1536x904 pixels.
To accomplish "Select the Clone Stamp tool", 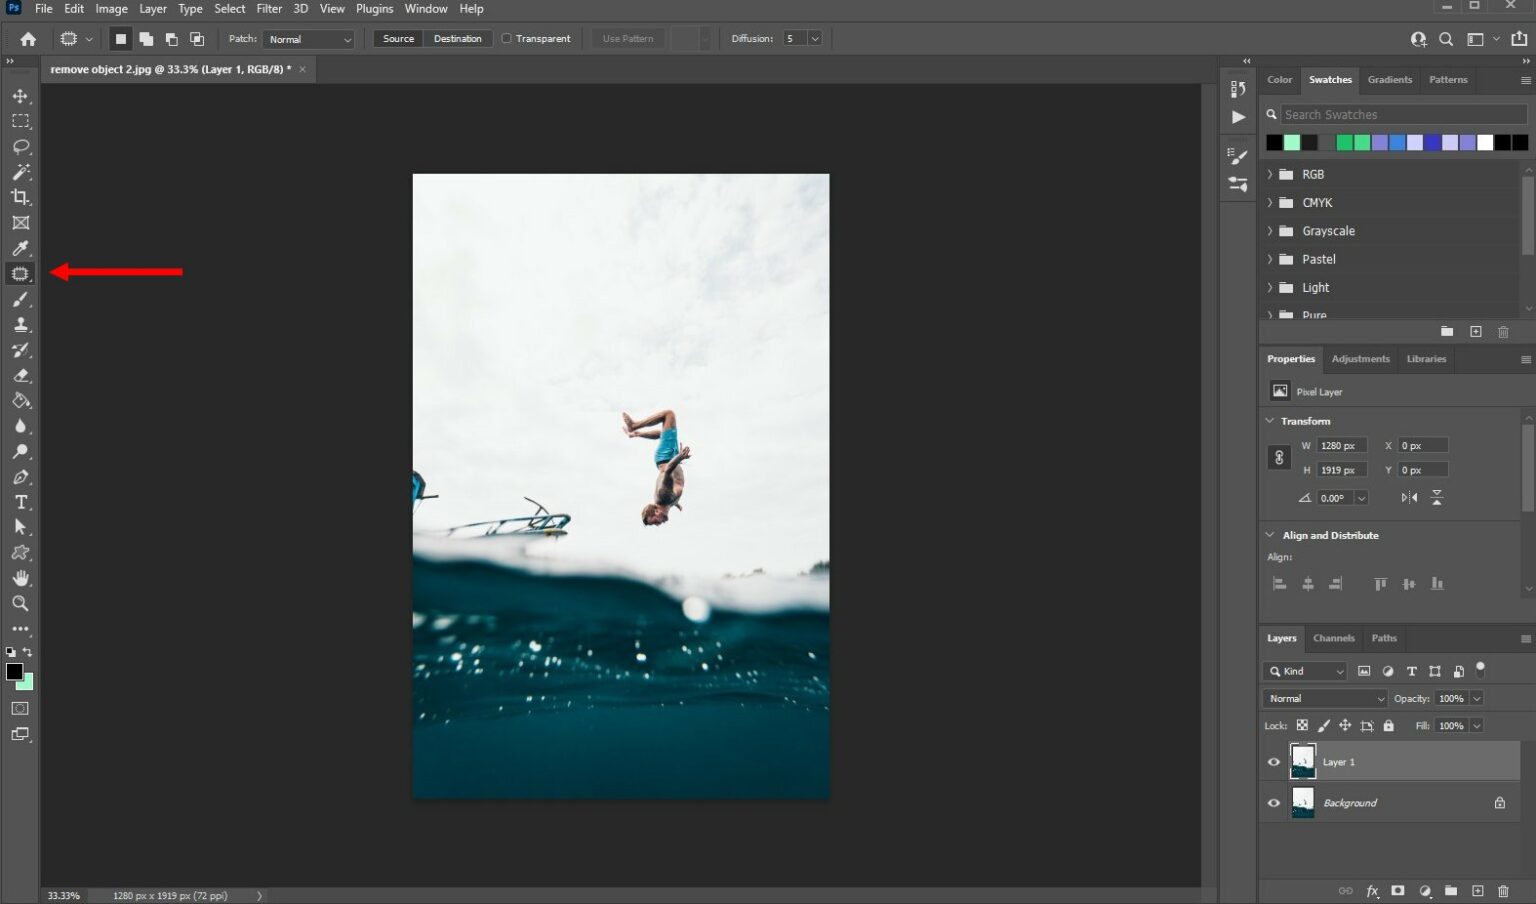I will [20, 324].
